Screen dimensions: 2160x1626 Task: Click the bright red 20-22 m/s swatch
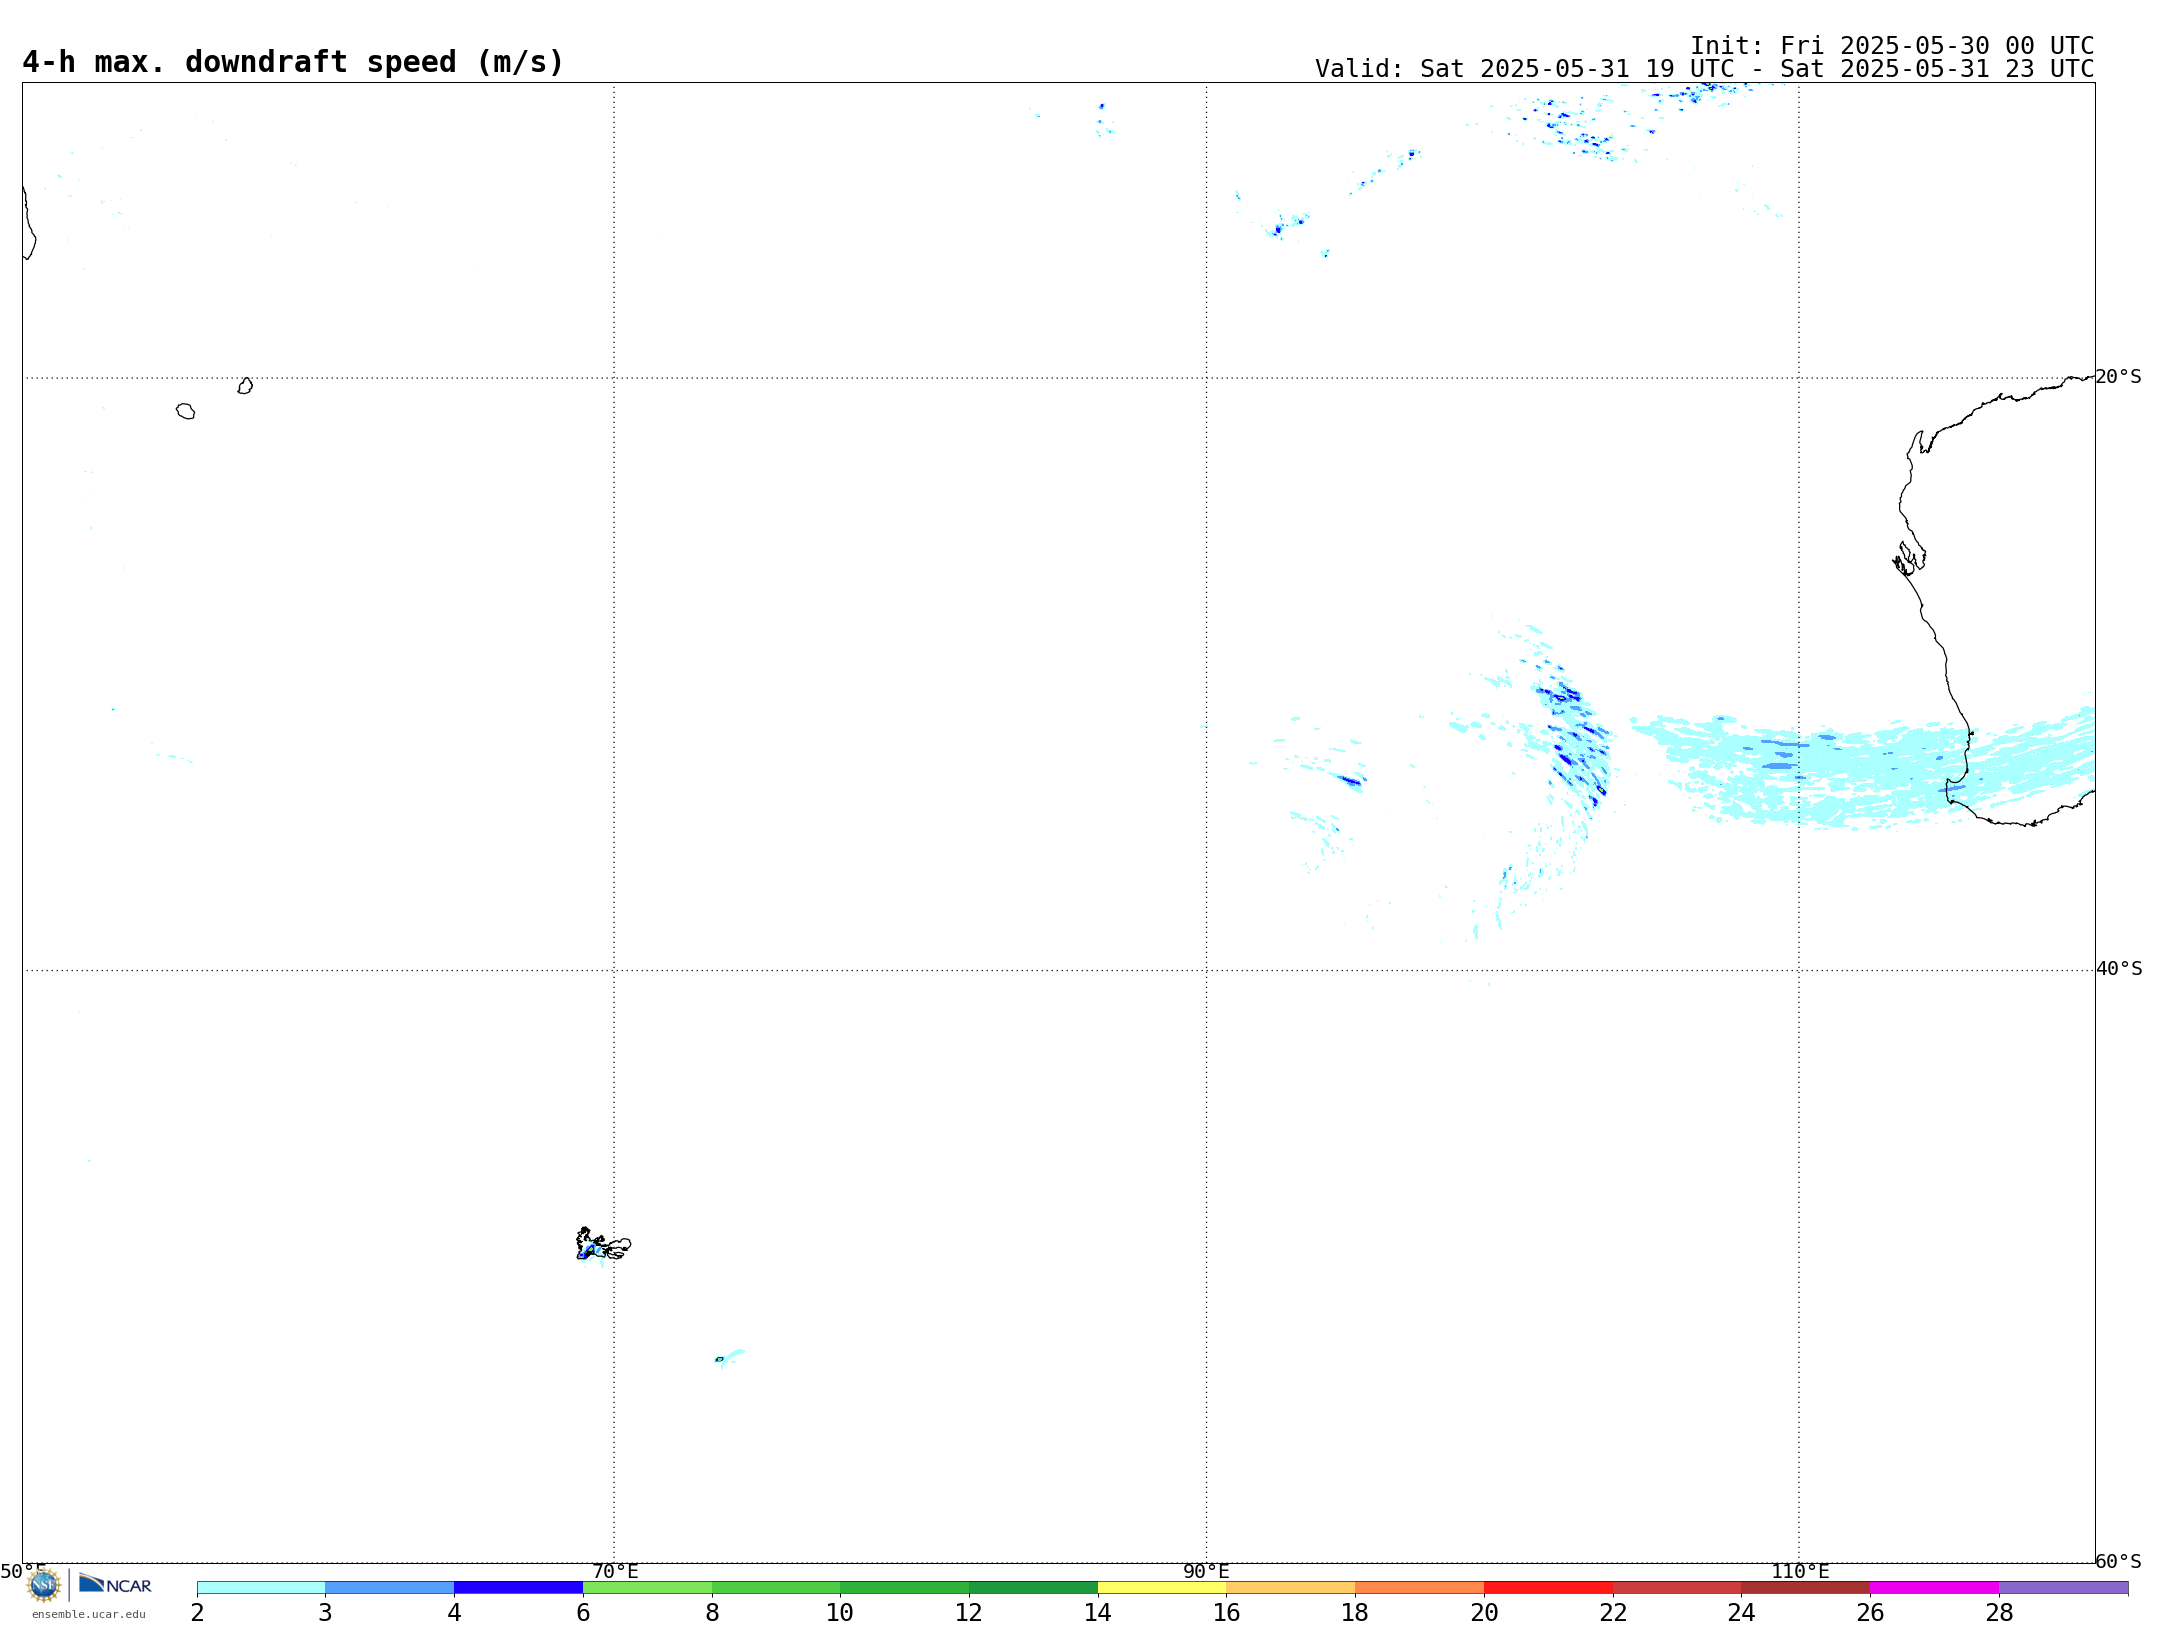point(1548,1588)
